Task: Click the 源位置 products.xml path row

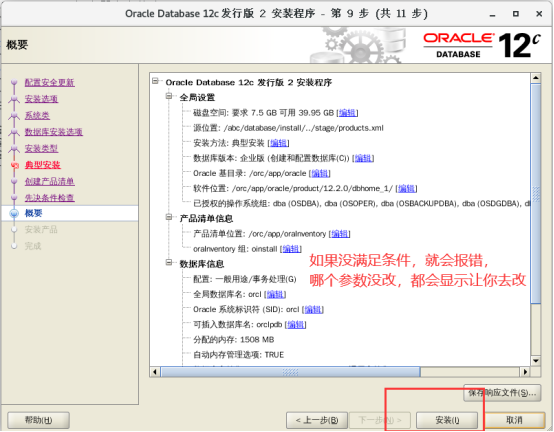Action: coord(288,128)
